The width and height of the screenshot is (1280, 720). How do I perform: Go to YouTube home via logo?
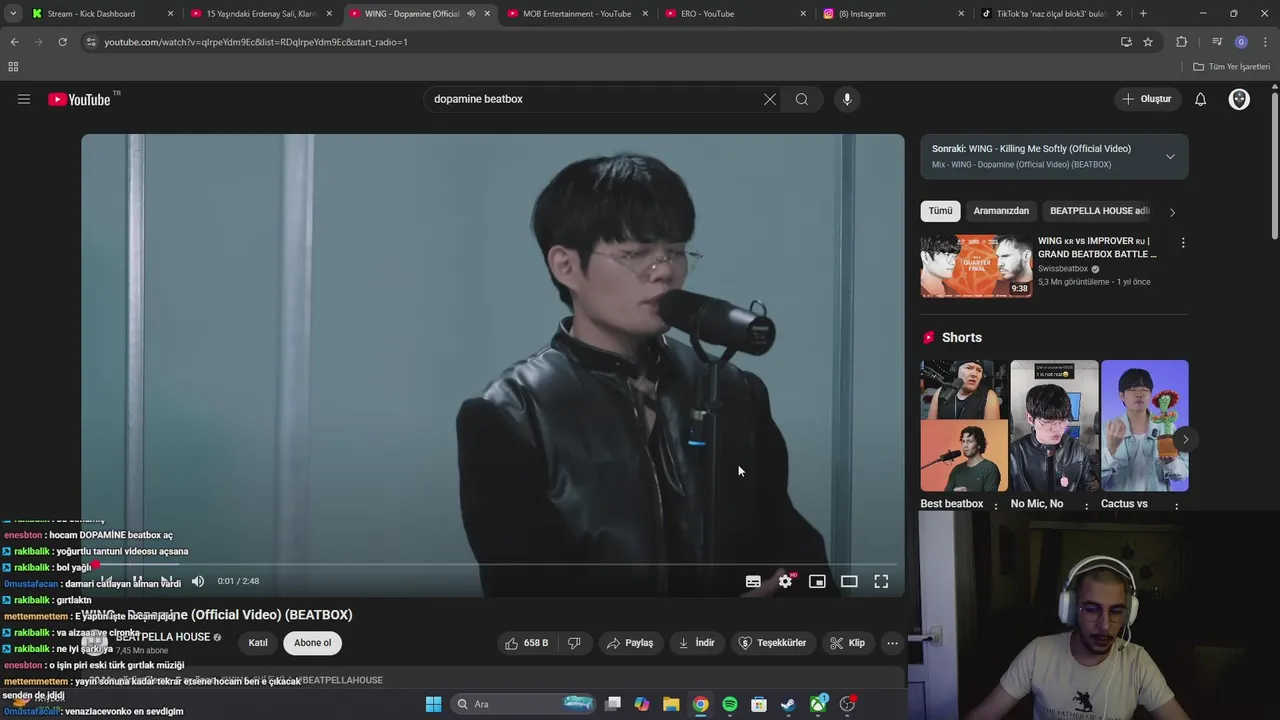(x=80, y=99)
